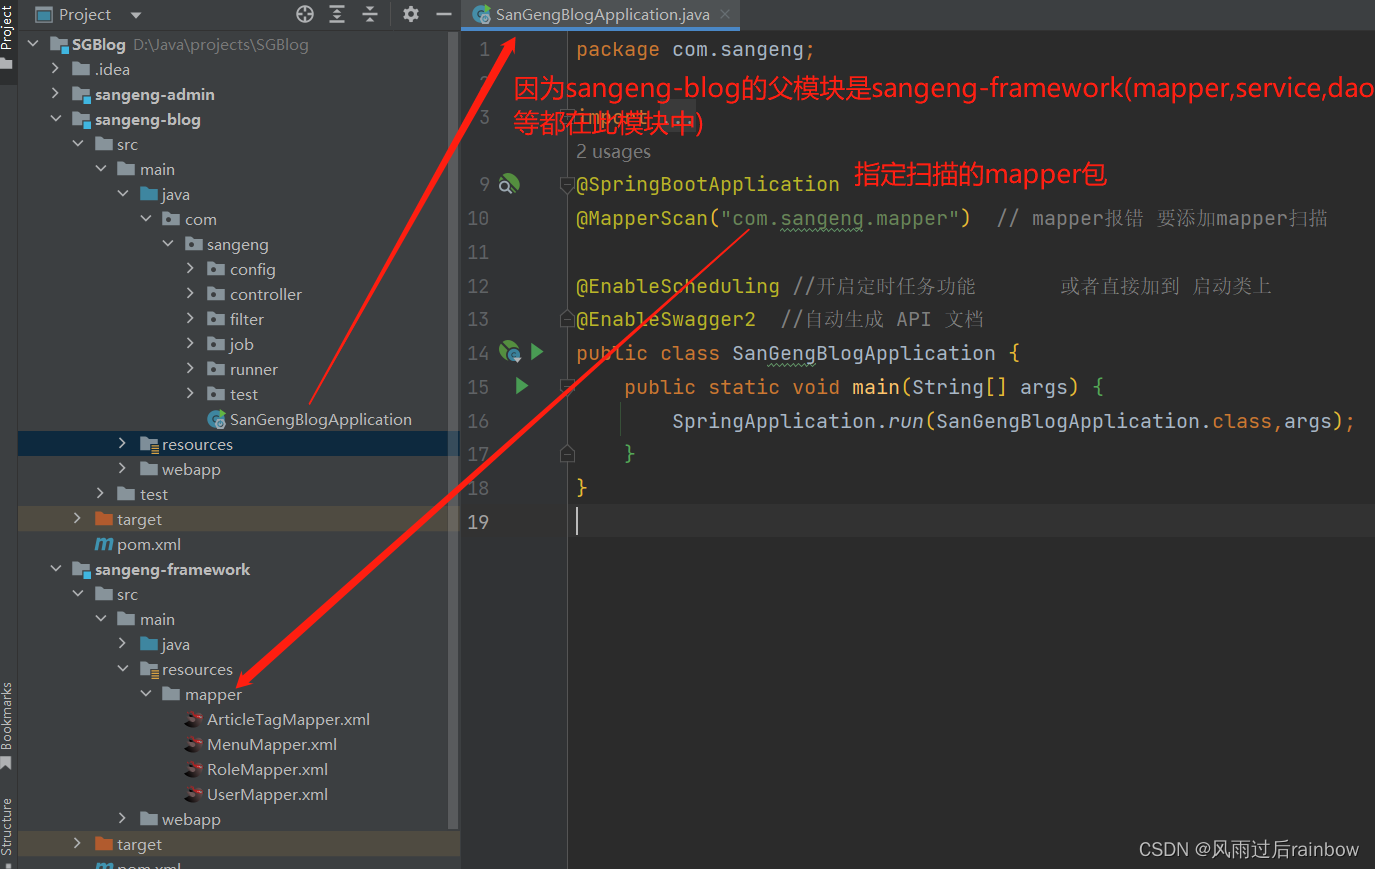Open ArticleTagMapper.xml
The width and height of the screenshot is (1375, 869).
tap(288, 719)
